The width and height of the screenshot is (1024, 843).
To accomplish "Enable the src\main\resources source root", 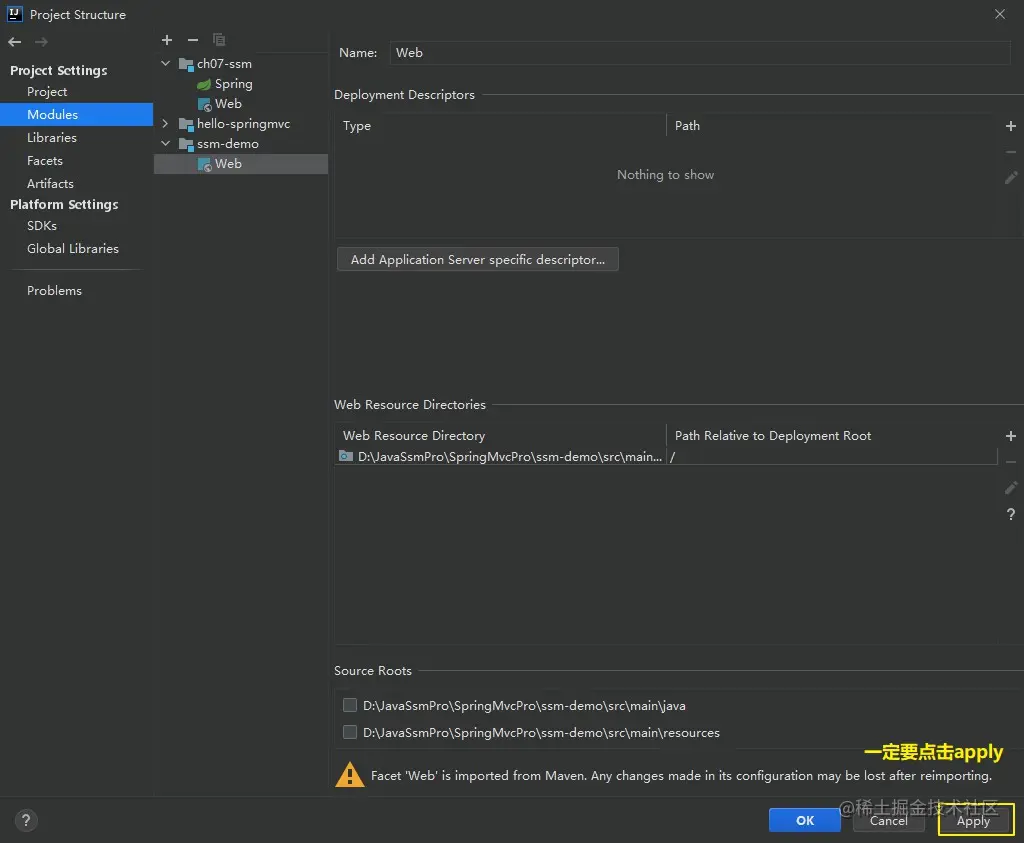I will [350, 732].
